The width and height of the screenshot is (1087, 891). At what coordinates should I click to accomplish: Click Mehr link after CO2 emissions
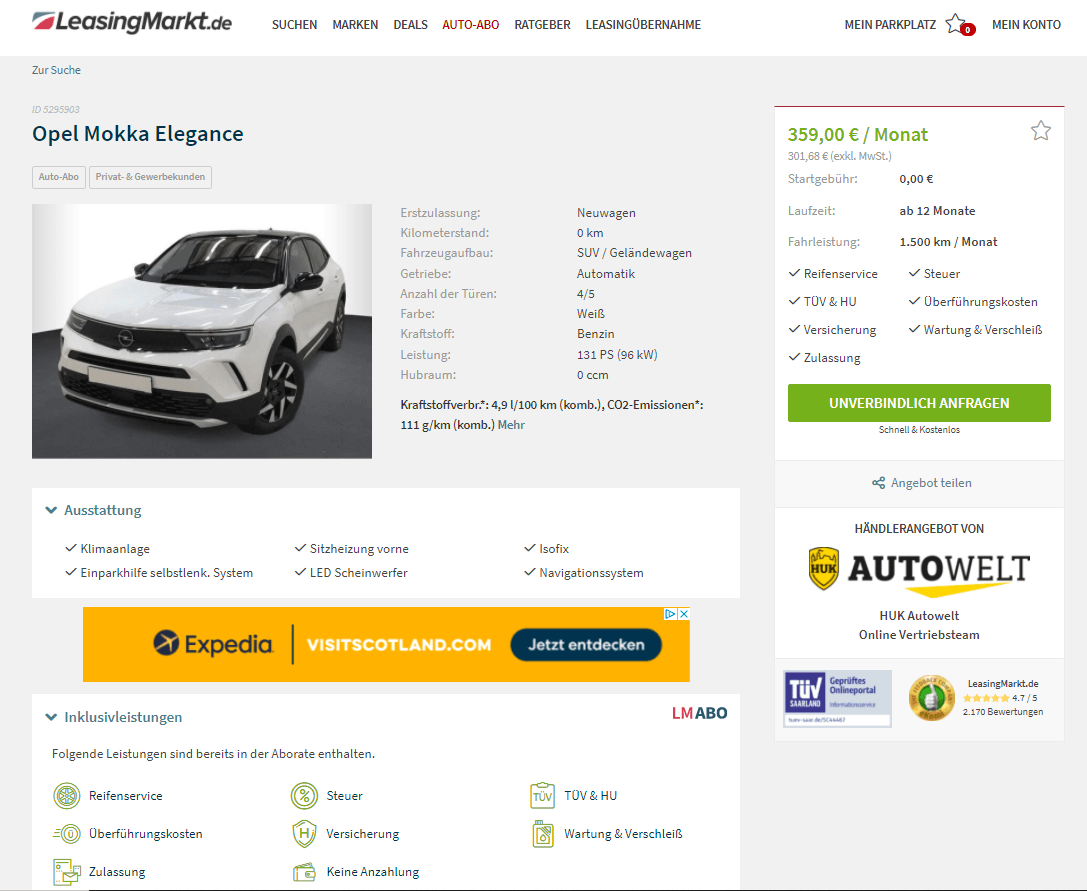coord(511,425)
